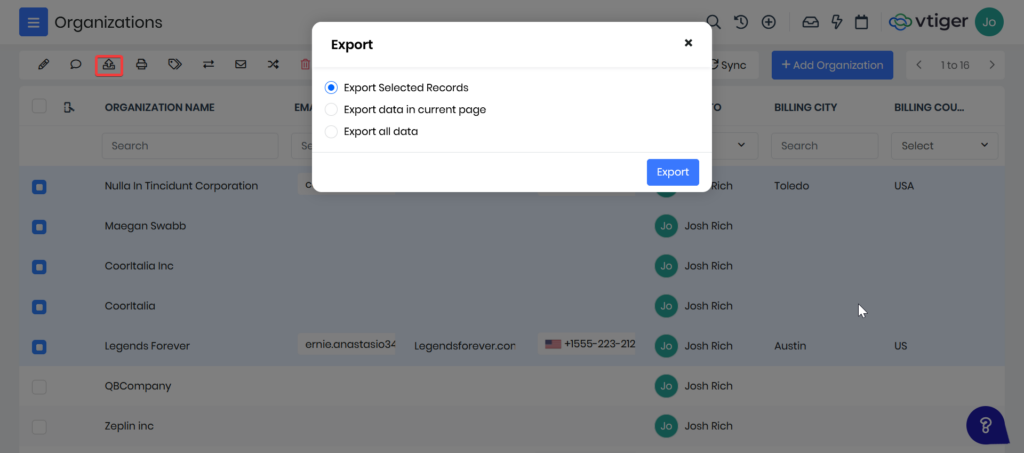The width and height of the screenshot is (1024, 453).
Task: Open the QBCompany organization
Action: [x=138, y=386]
